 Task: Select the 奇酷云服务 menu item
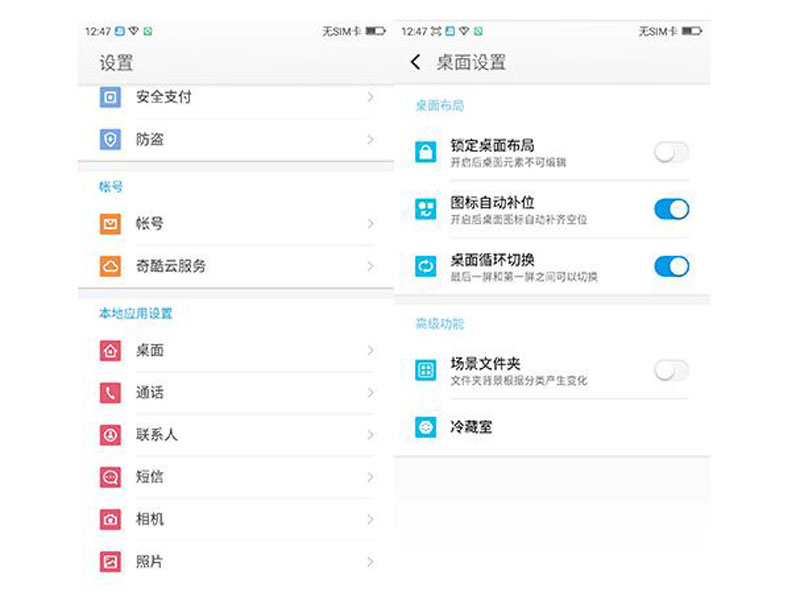tap(236, 266)
